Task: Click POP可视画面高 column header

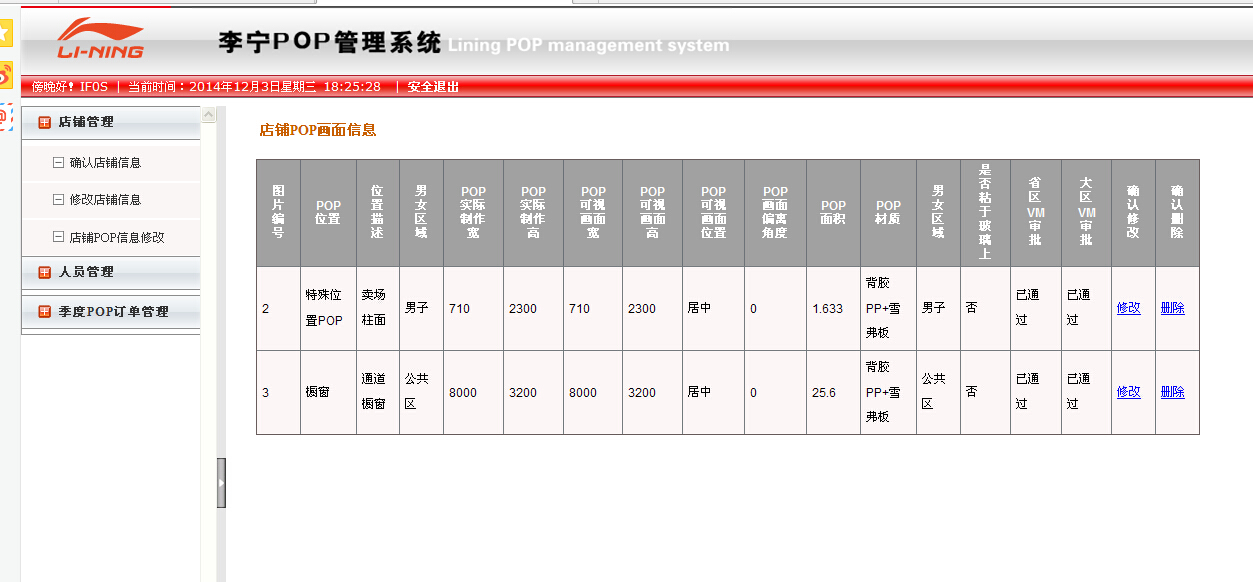Action: (652, 212)
